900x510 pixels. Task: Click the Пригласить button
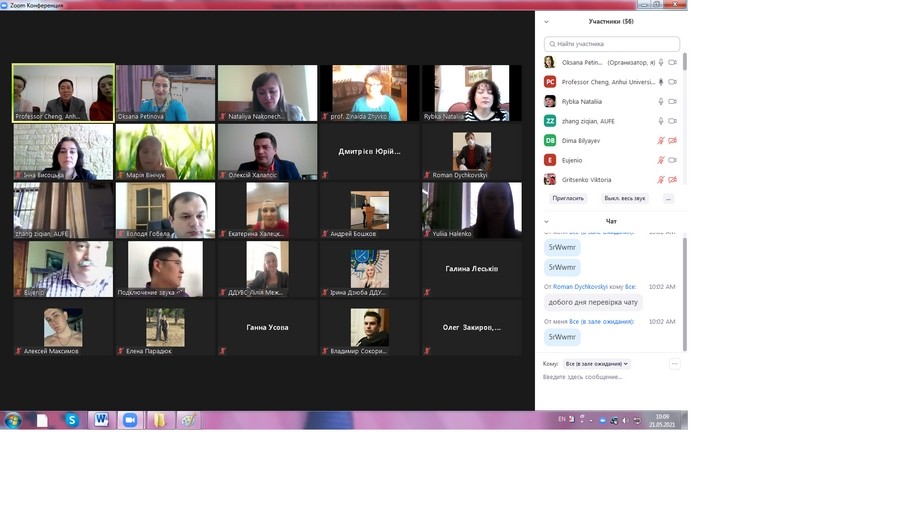[568, 198]
